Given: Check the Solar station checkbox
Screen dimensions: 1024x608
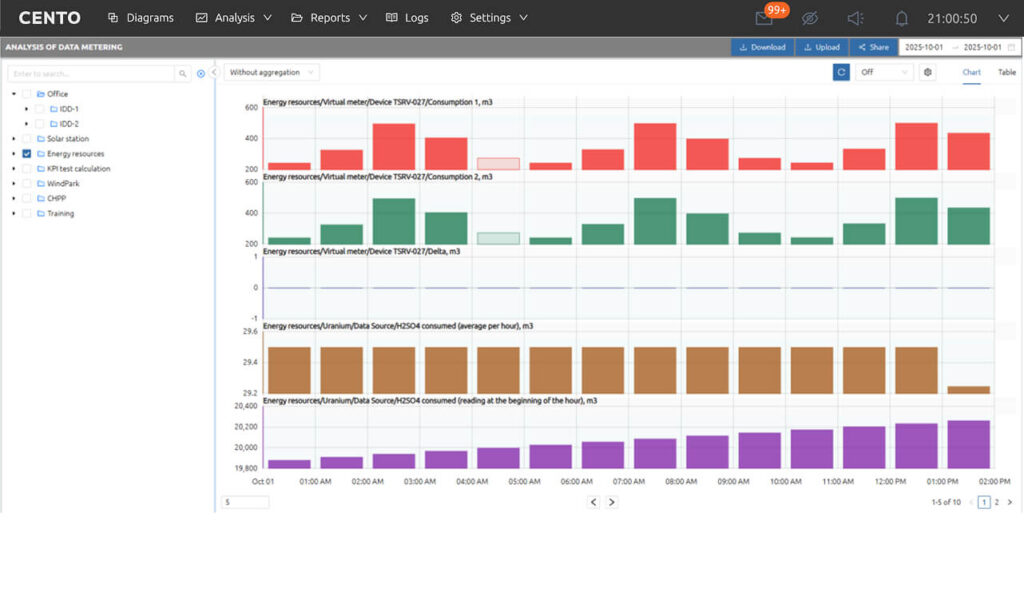Looking at the screenshot, I should [27, 139].
